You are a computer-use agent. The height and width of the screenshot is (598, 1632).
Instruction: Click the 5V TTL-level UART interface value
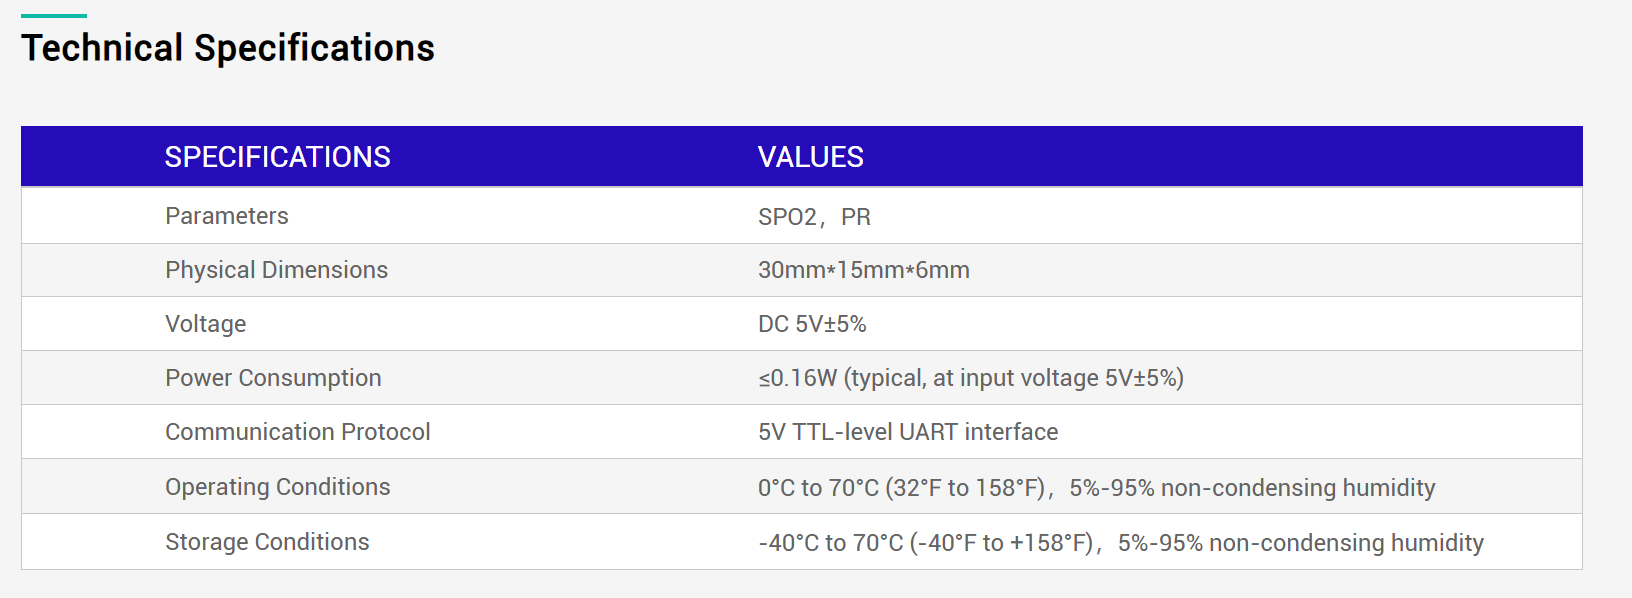click(x=907, y=432)
